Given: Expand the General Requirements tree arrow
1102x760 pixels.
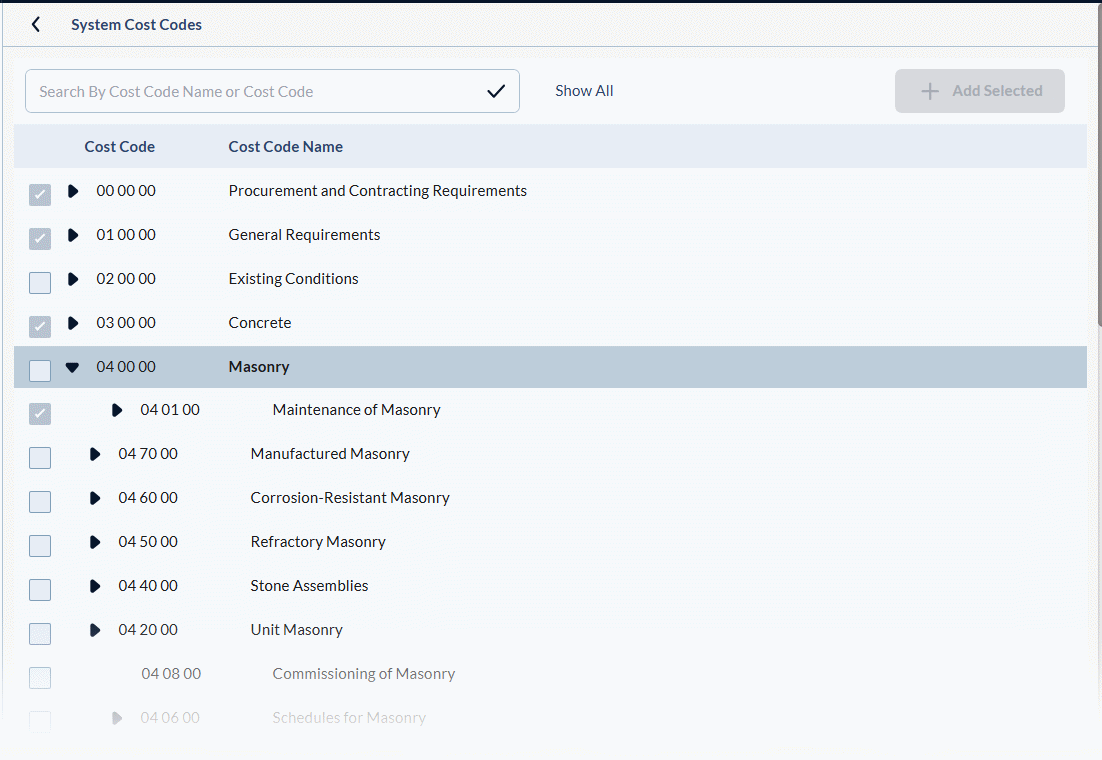Looking at the screenshot, I should pos(73,235).
